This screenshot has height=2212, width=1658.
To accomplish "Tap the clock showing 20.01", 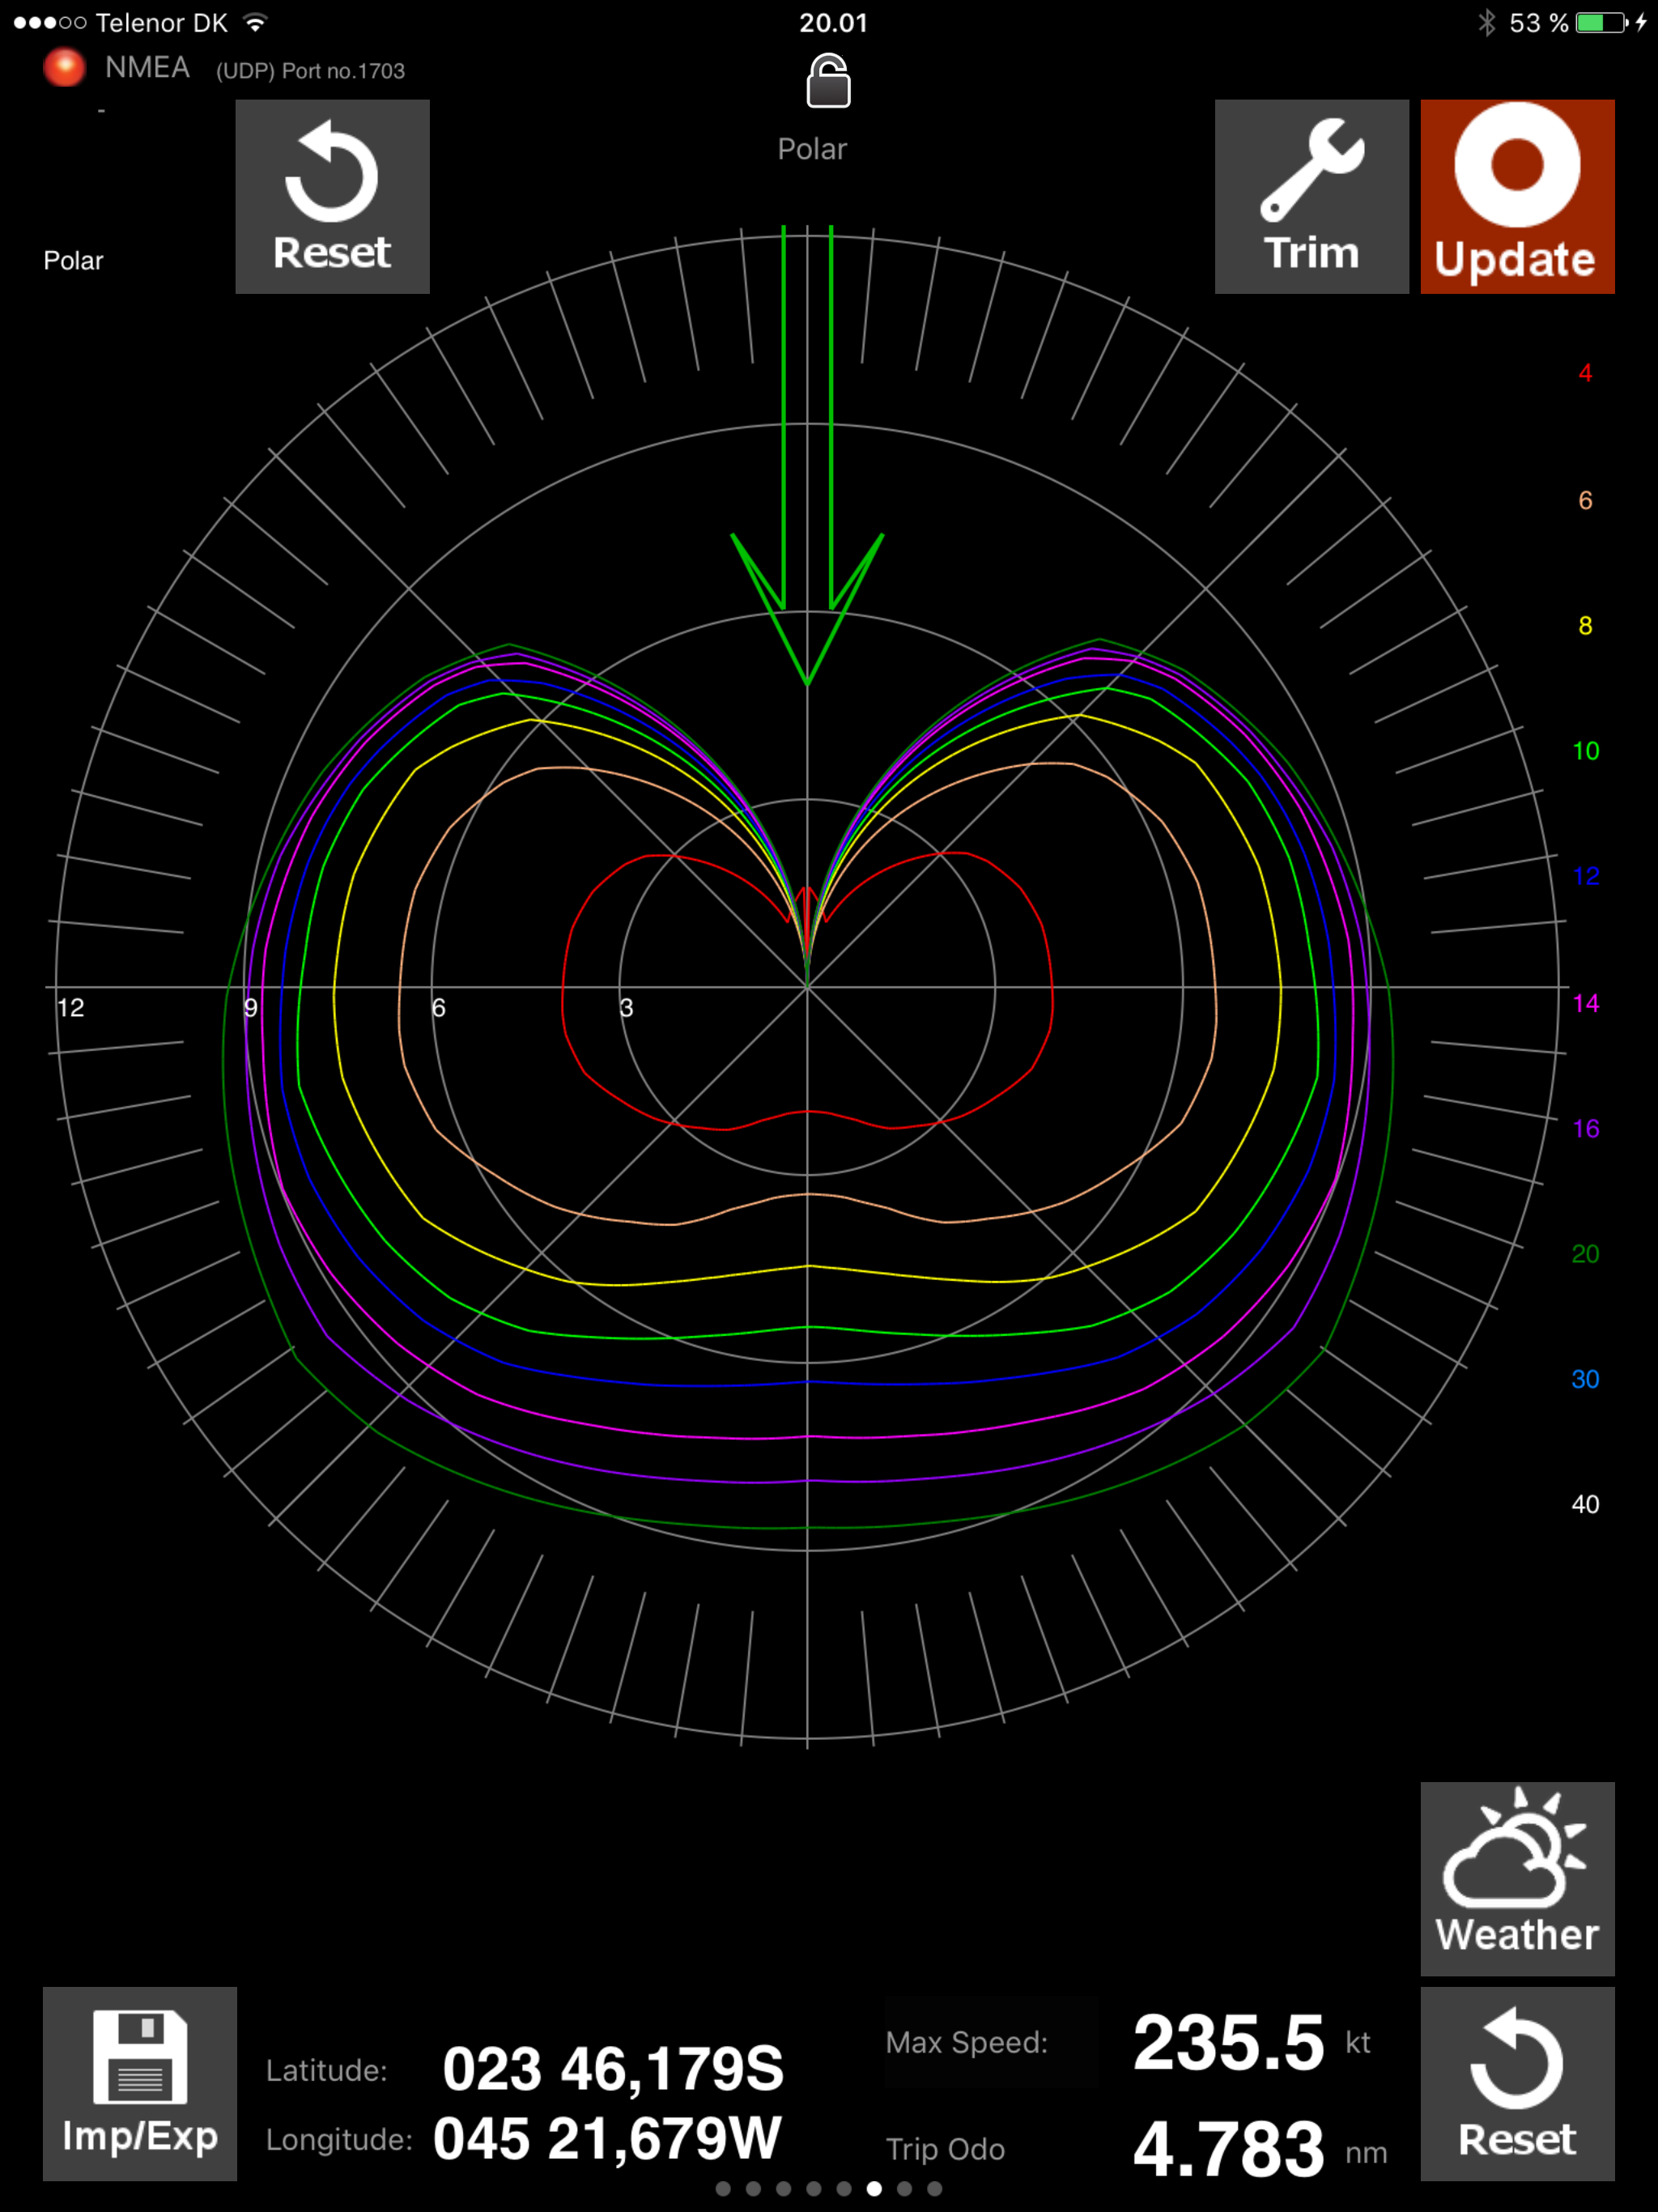I will pyautogui.click(x=833, y=22).
